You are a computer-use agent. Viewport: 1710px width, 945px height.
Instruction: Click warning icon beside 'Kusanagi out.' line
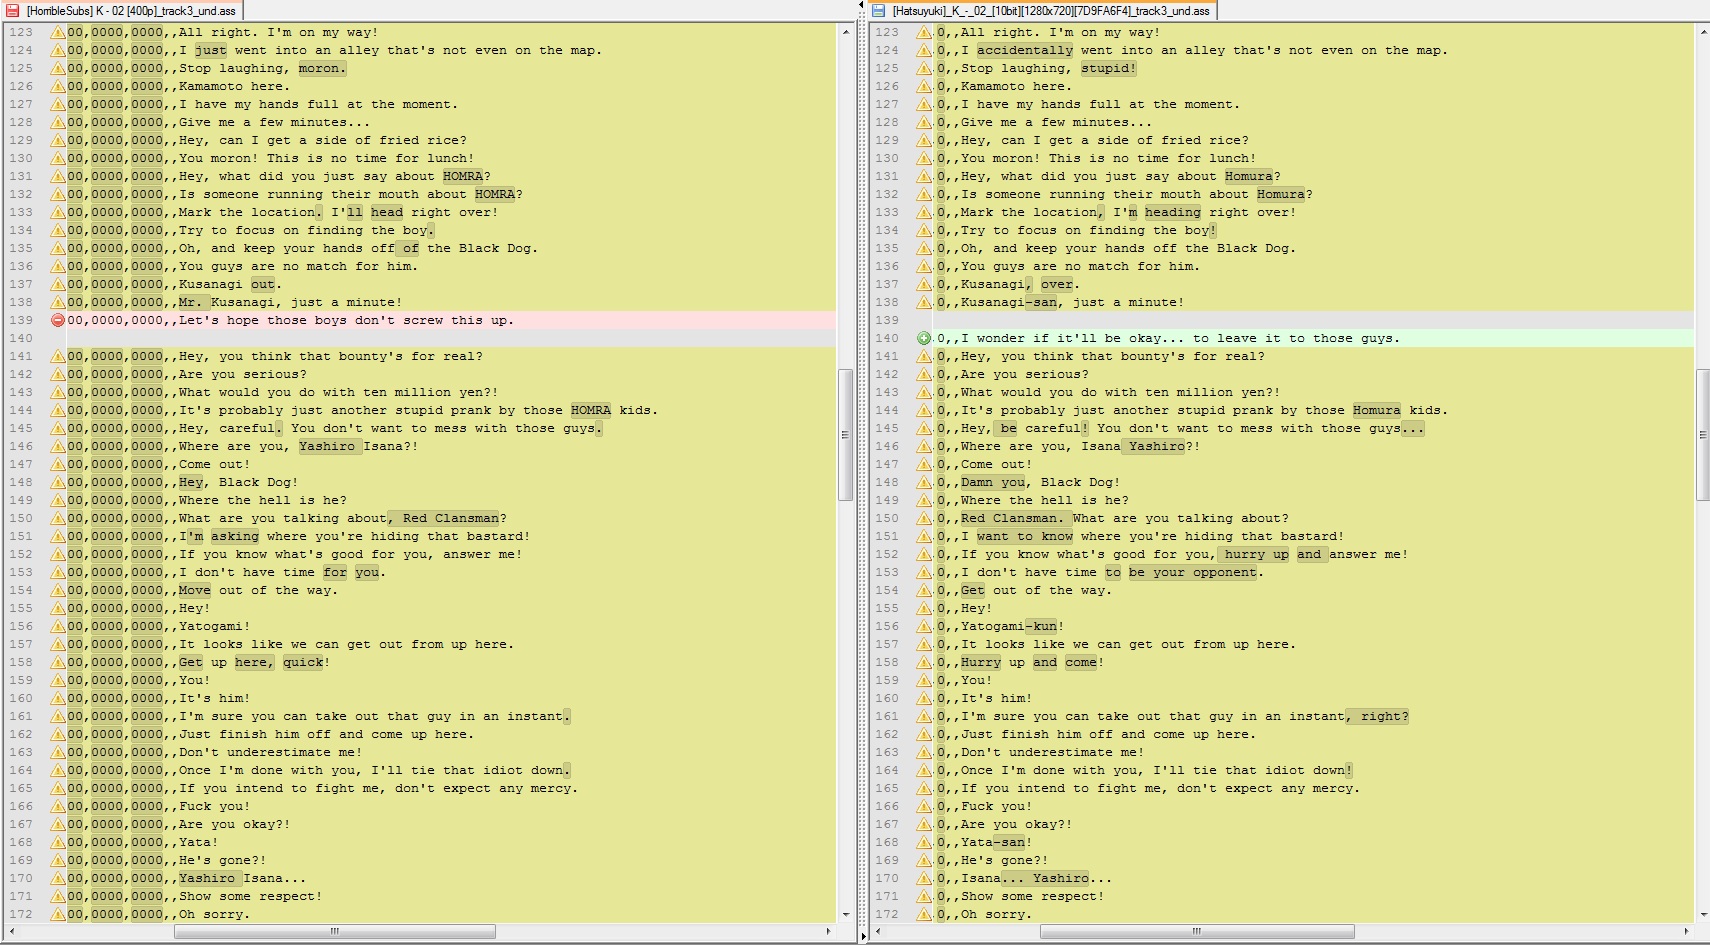pos(58,284)
